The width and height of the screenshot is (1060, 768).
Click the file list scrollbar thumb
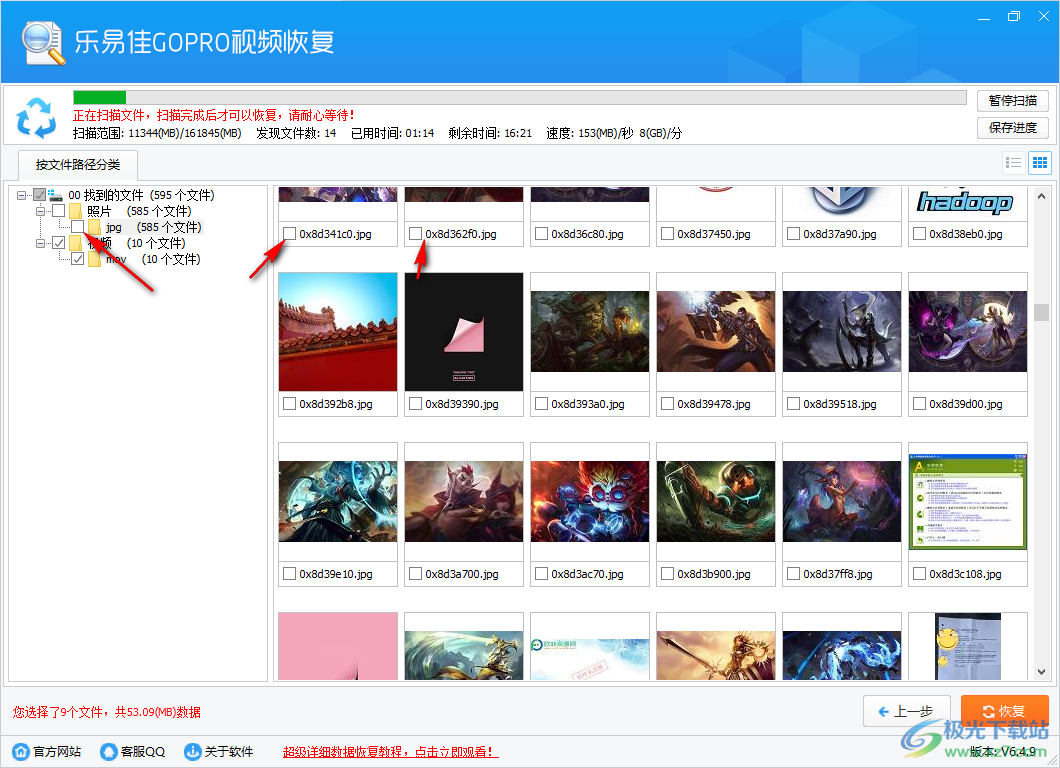pyautogui.click(x=1041, y=312)
